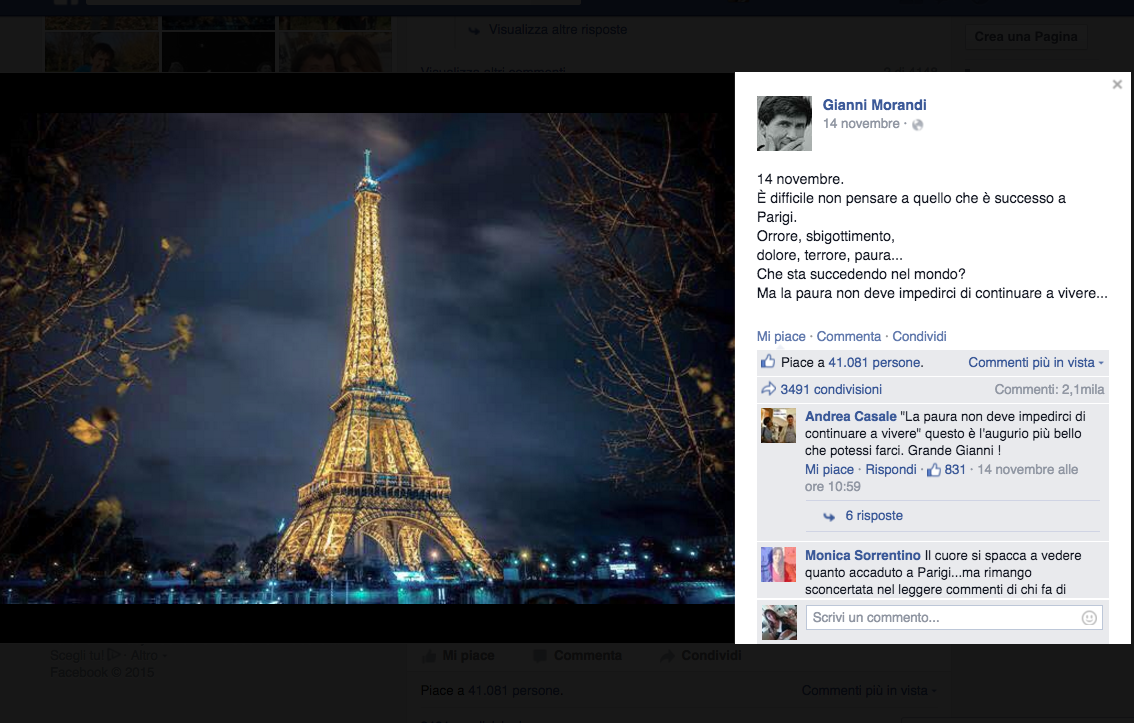Click the Commenta speech-bubble icon at page bottom

(542, 655)
